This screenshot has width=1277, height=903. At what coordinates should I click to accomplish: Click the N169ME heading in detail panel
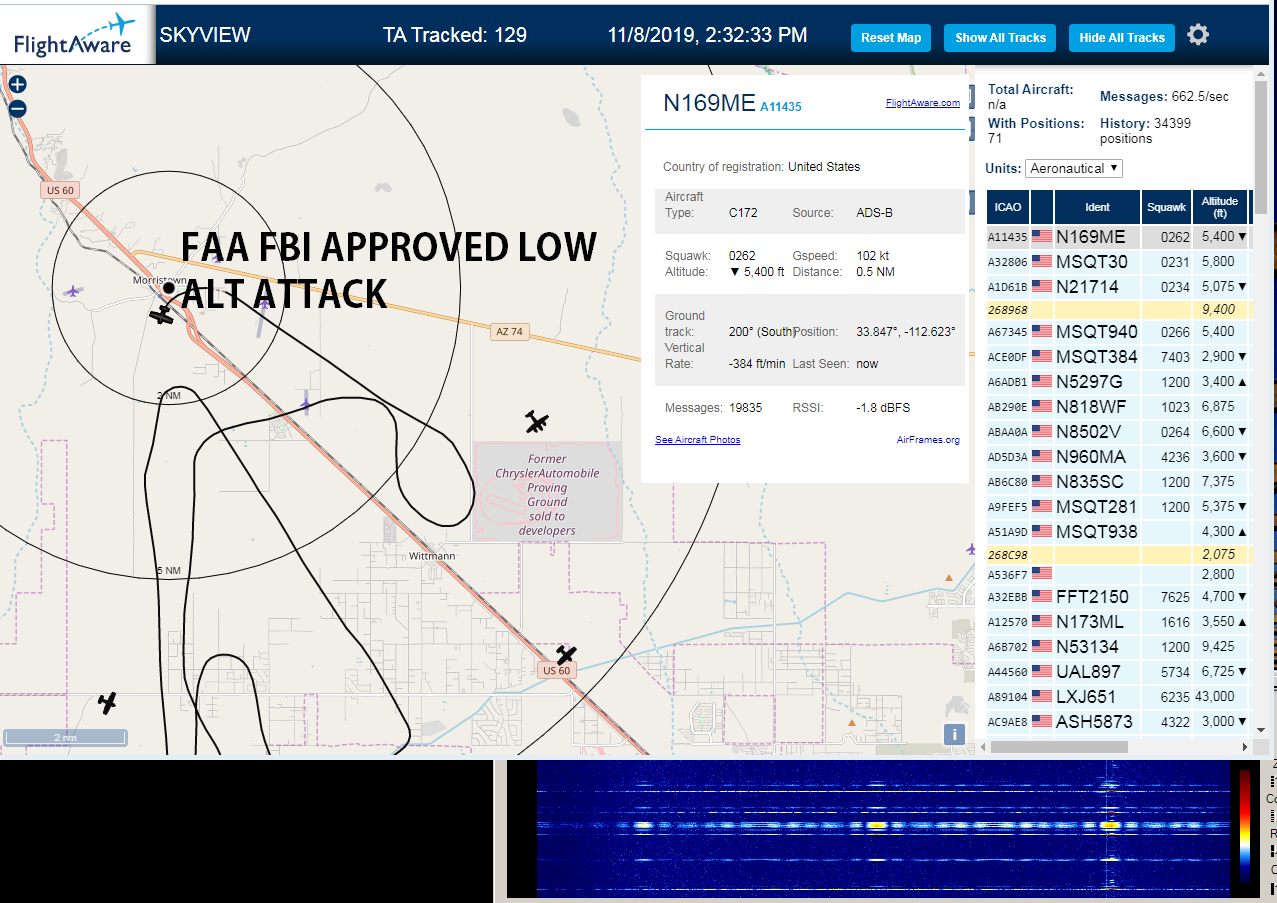[x=709, y=103]
